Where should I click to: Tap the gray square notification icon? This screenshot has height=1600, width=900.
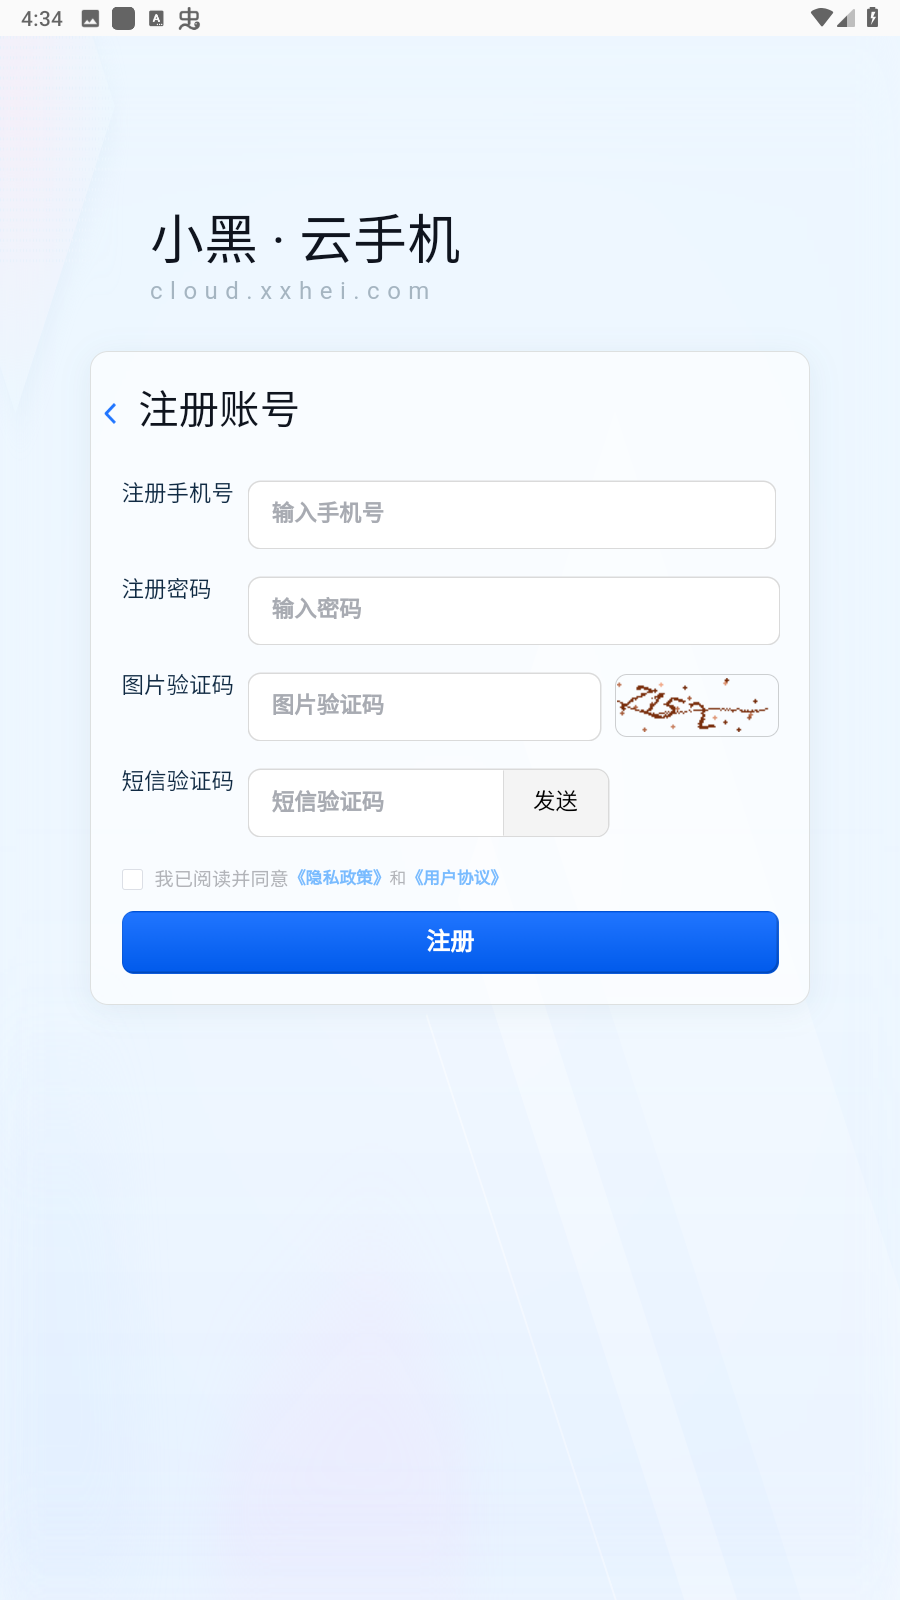[x=123, y=19]
